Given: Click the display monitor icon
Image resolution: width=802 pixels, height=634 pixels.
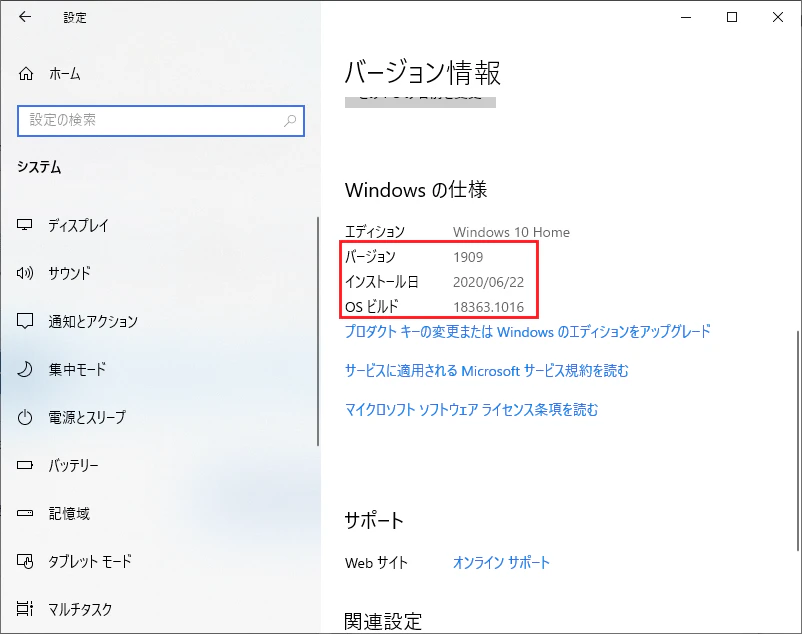Looking at the screenshot, I should click(25, 224).
